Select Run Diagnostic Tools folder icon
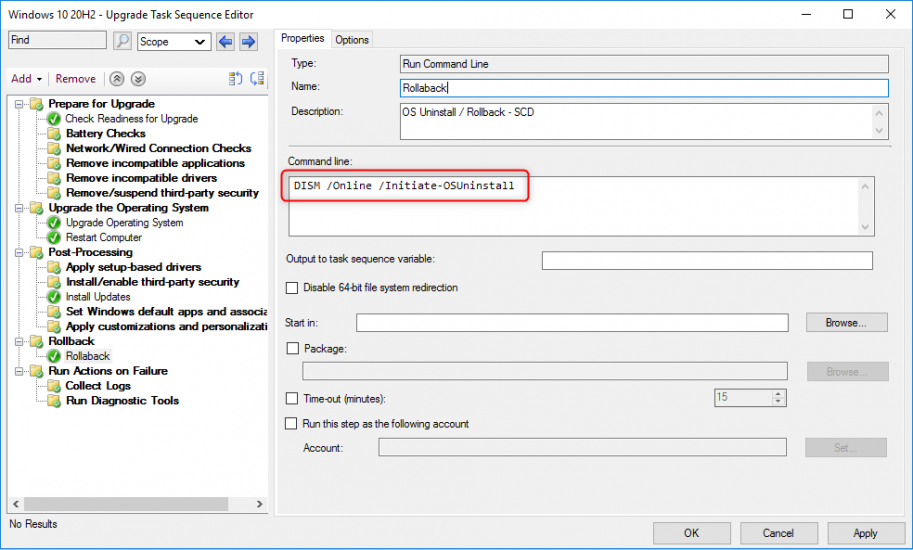913x550 pixels. (54, 400)
